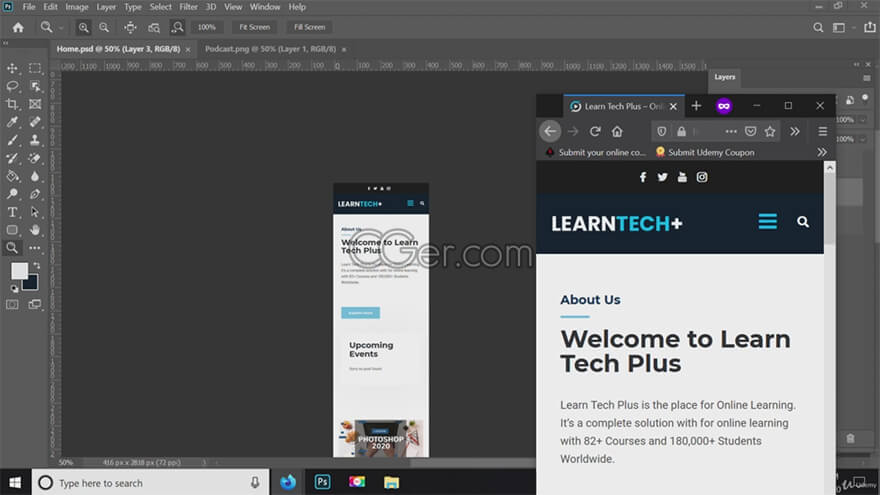Select the Healing Brush tool

coord(35,122)
